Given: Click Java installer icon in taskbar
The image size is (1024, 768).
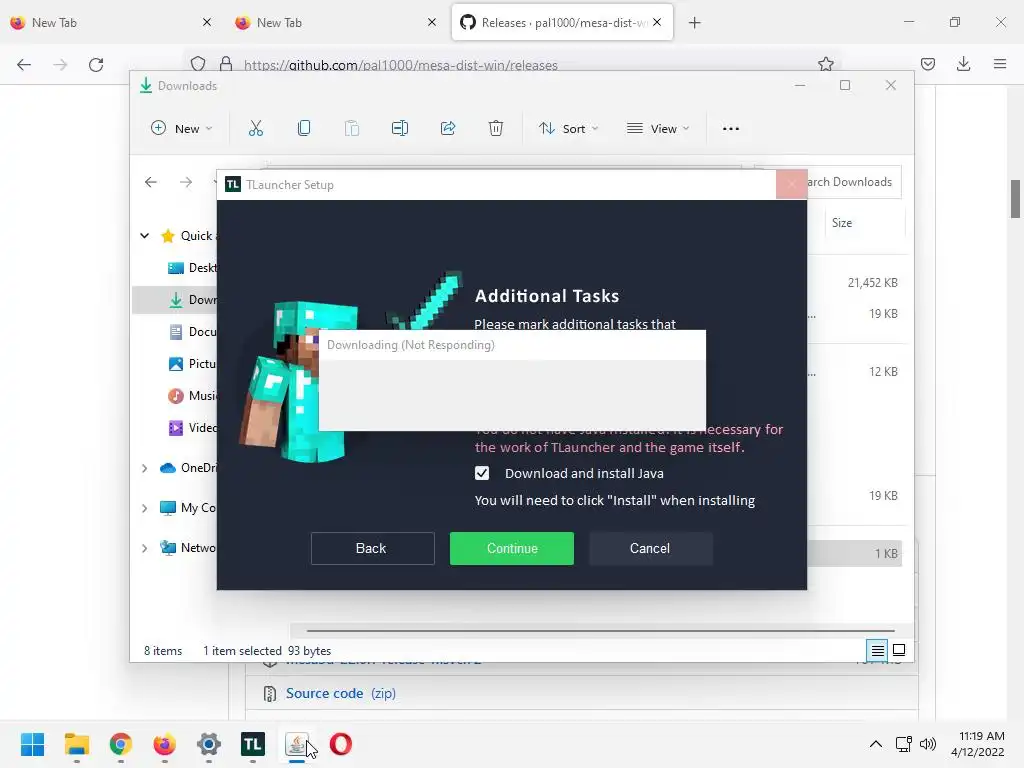Looking at the screenshot, I should pos(296,744).
